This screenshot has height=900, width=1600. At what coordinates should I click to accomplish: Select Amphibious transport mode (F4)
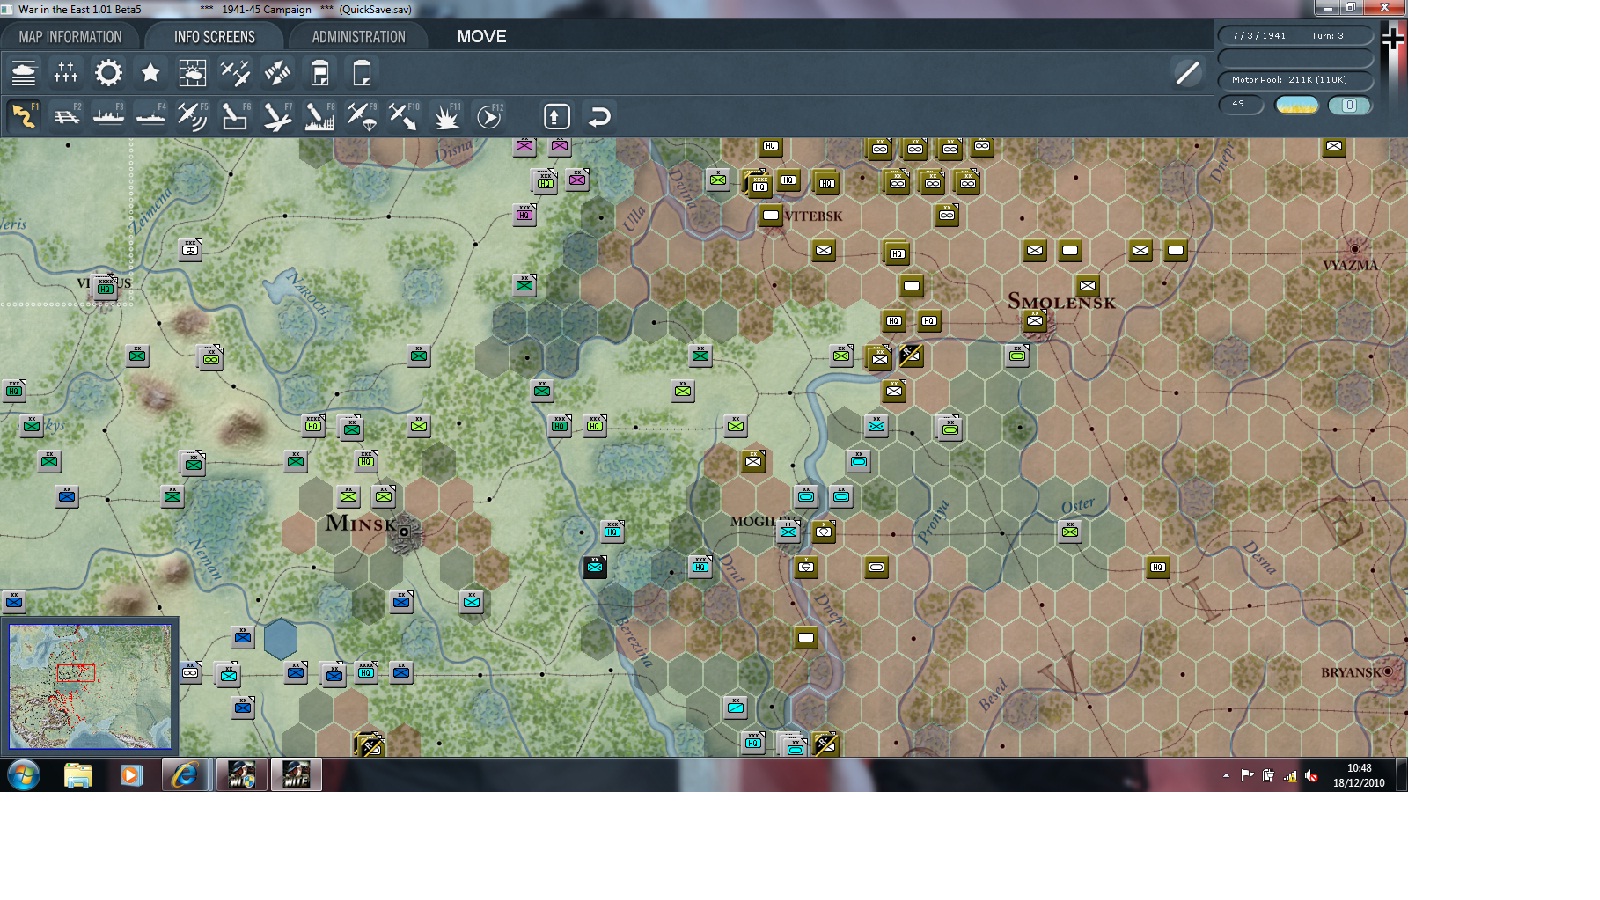point(150,116)
